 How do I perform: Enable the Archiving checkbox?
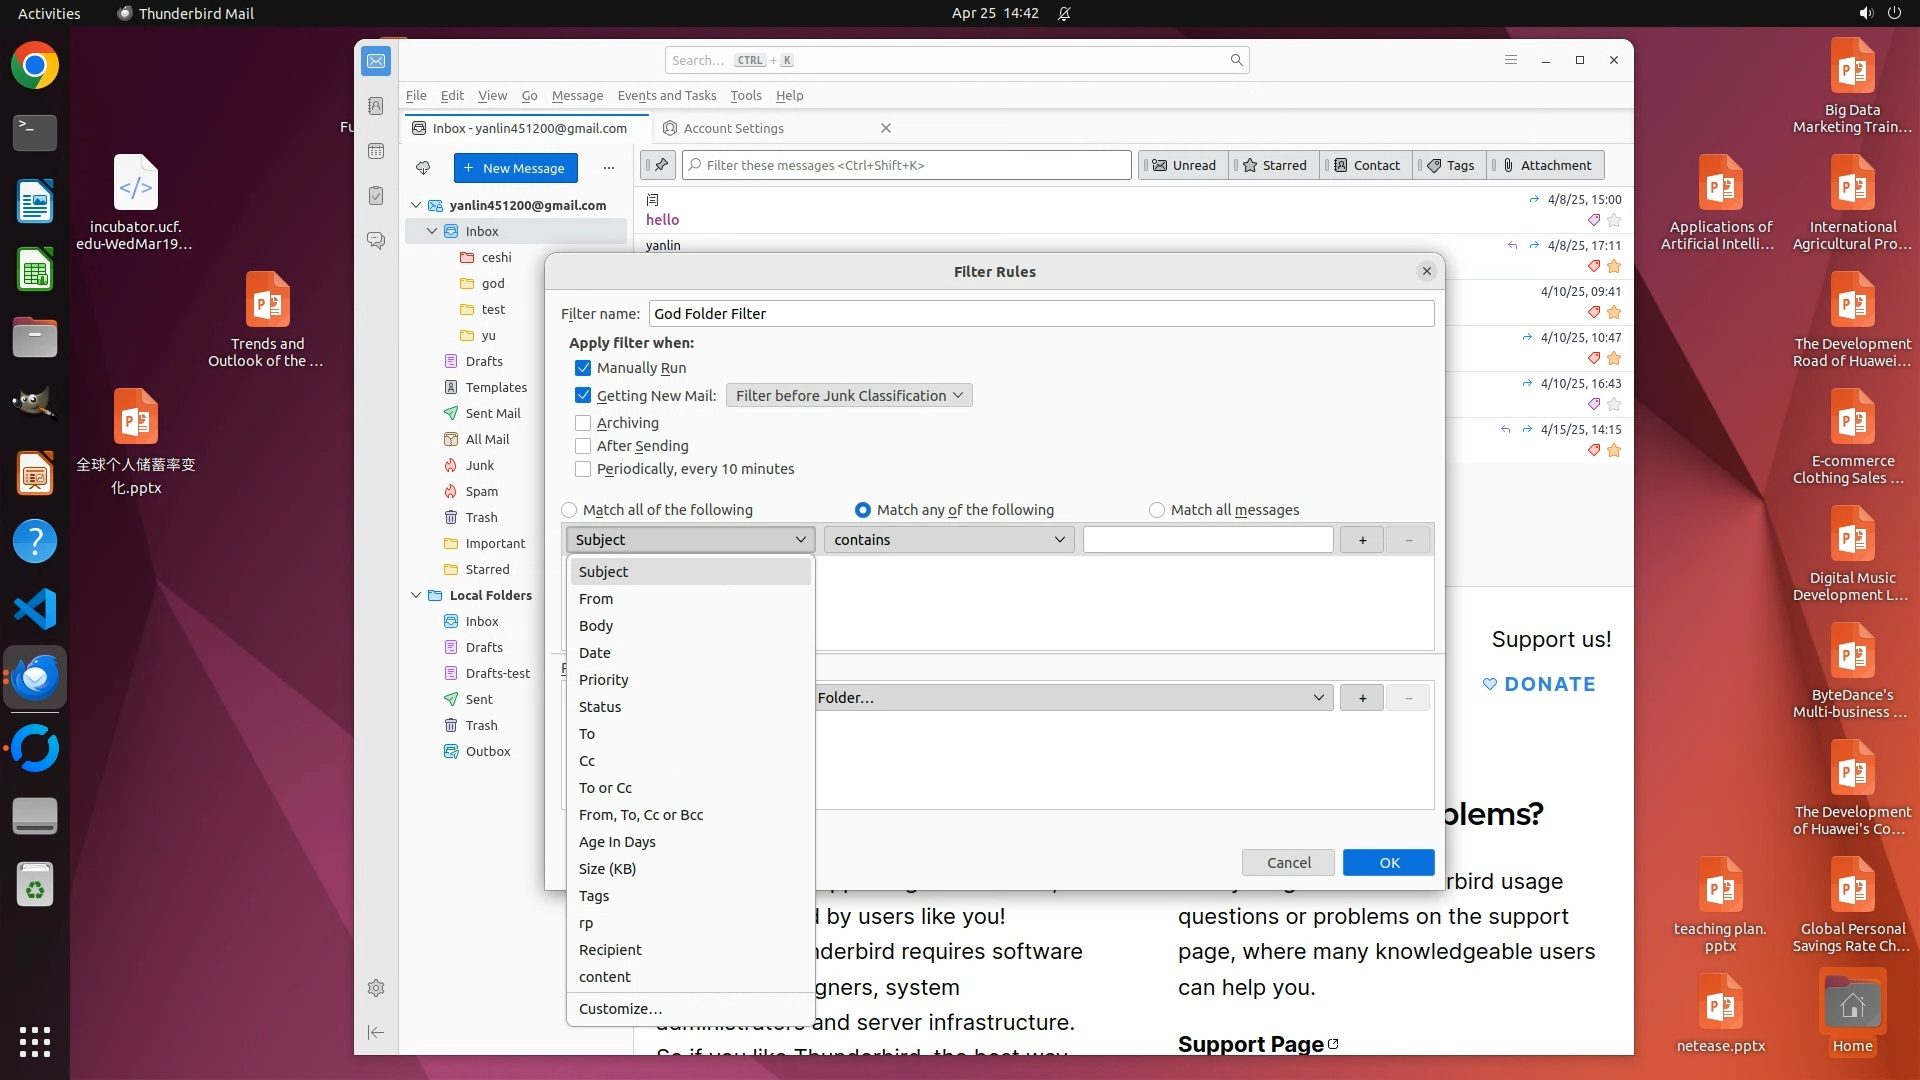[x=583, y=423]
